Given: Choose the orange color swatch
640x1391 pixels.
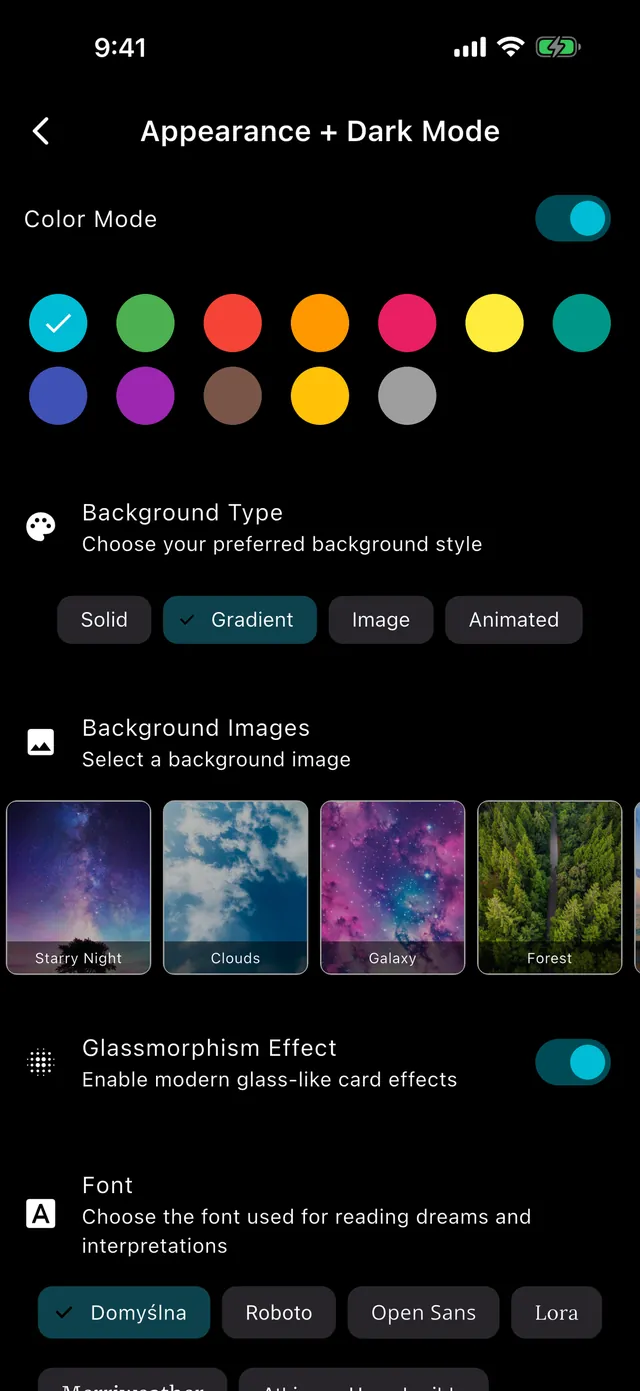Looking at the screenshot, I should (320, 323).
